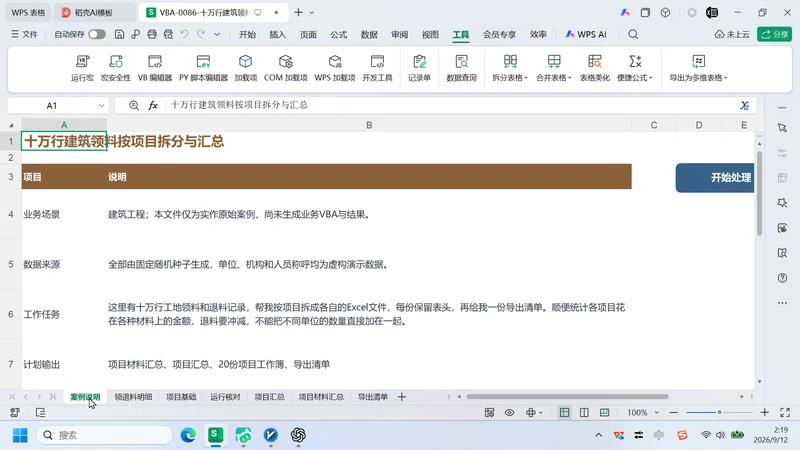The image size is (800, 450).
Task: Launch the VB 编辑器
Action: pos(155,68)
